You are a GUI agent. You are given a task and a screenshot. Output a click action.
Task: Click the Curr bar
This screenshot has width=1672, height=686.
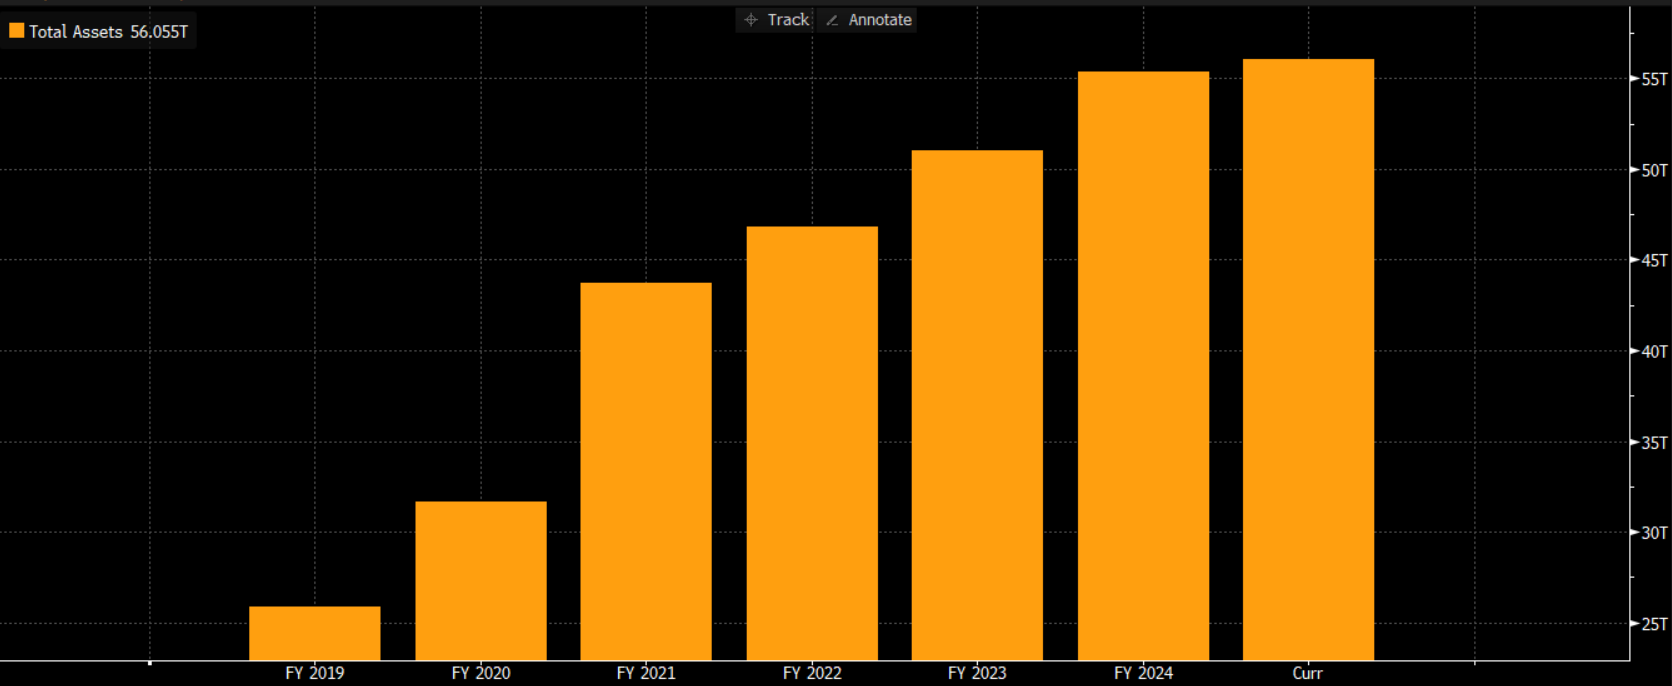[1308, 360]
